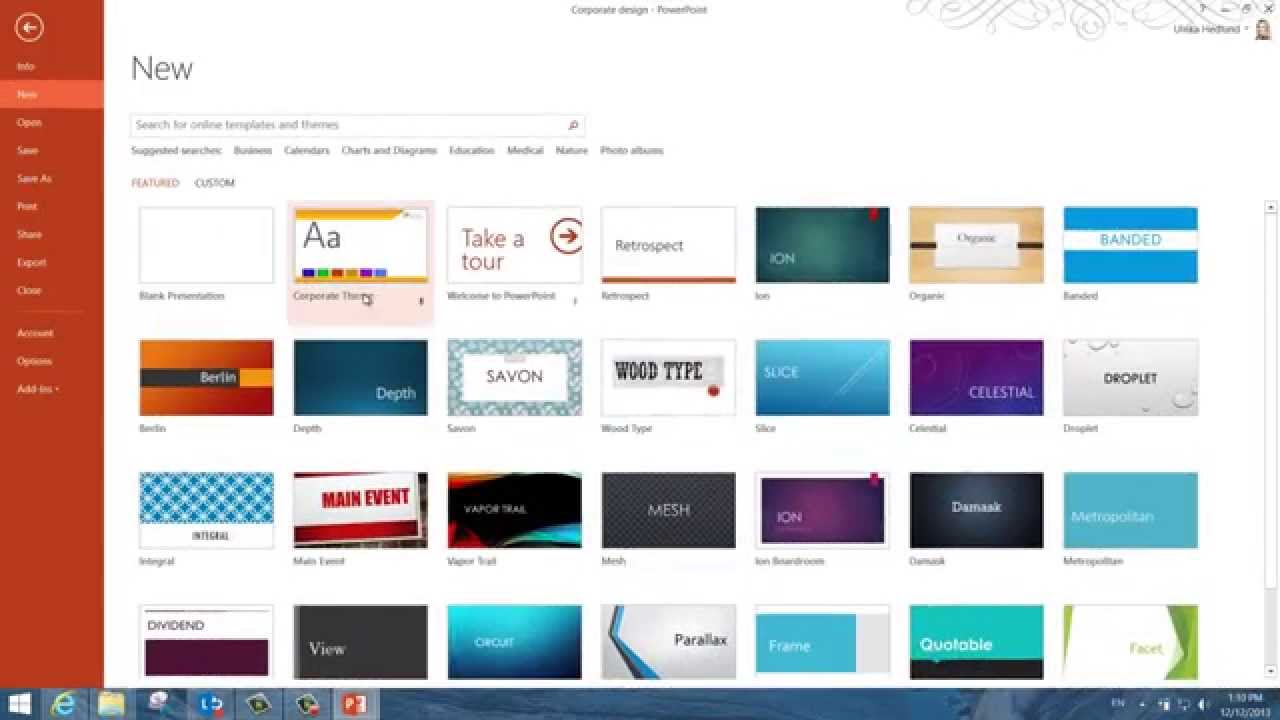Click Ulrika Hedlund profile picture
The image size is (1280, 720).
point(1264,29)
